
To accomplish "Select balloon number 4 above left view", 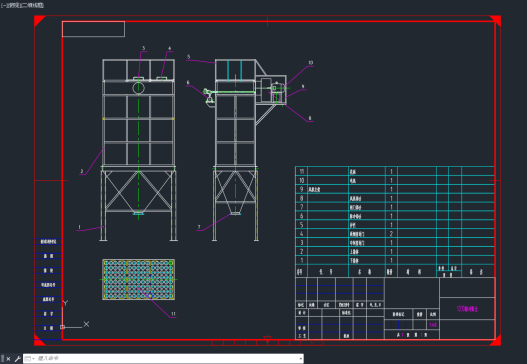I will pos(170,48).
